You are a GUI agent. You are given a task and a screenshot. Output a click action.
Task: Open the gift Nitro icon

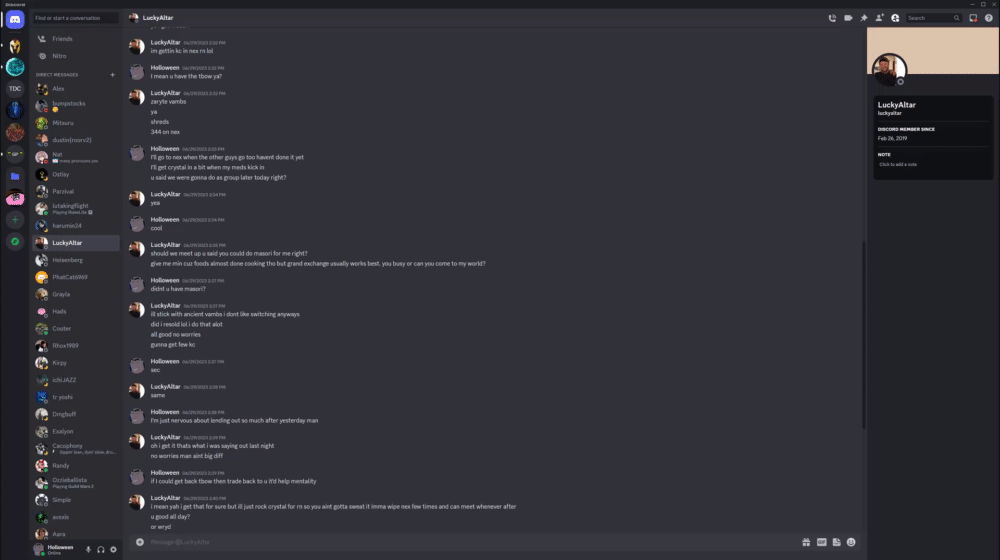pyautogui.click(x=806, y=542)
